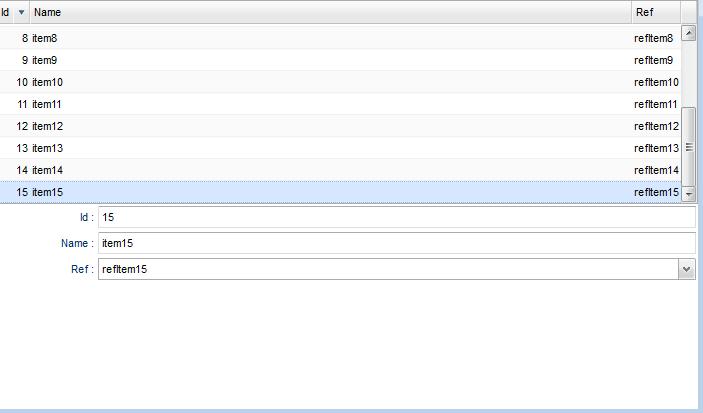The width and height of the screenshot is (703, 413).
Task: Select the item11 row
Action: point(340,104)
